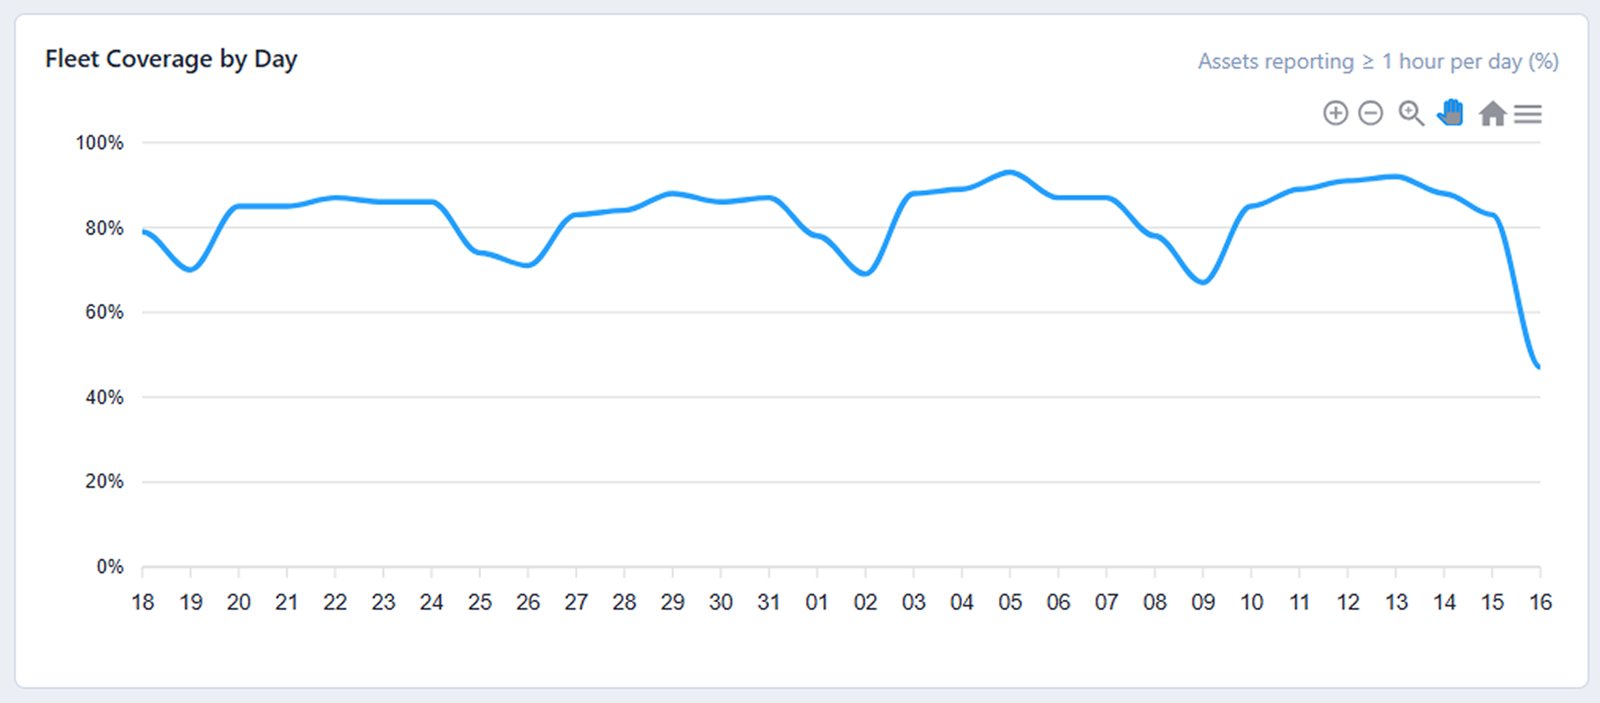Open the chart hamburger menu

1528,114
